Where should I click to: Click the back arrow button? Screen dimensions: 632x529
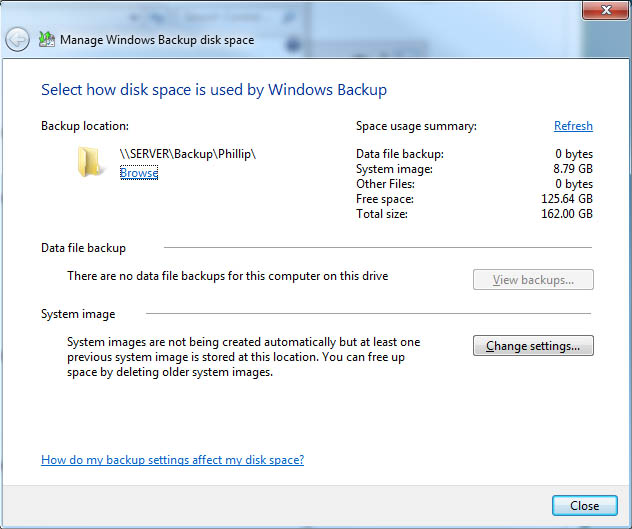[17, 40]
